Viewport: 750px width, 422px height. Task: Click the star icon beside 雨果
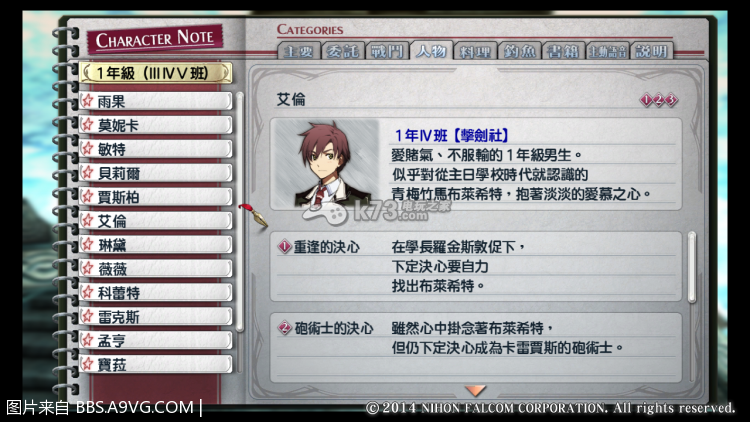coord(88,101)
